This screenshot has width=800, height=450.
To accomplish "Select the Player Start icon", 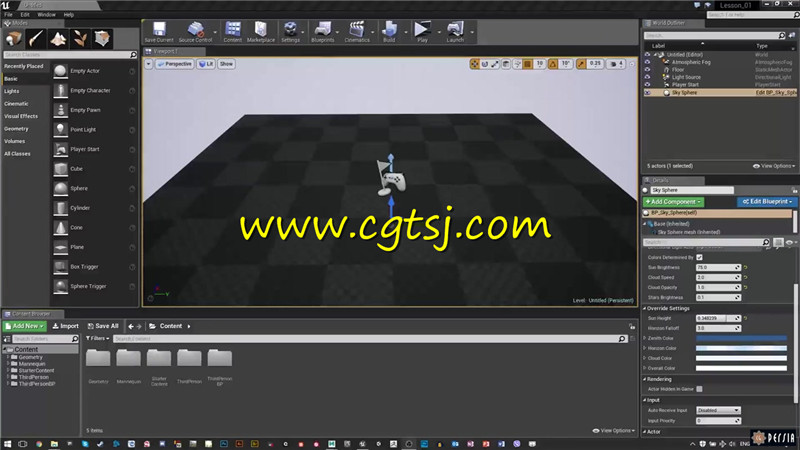I will tap(61, 149).
